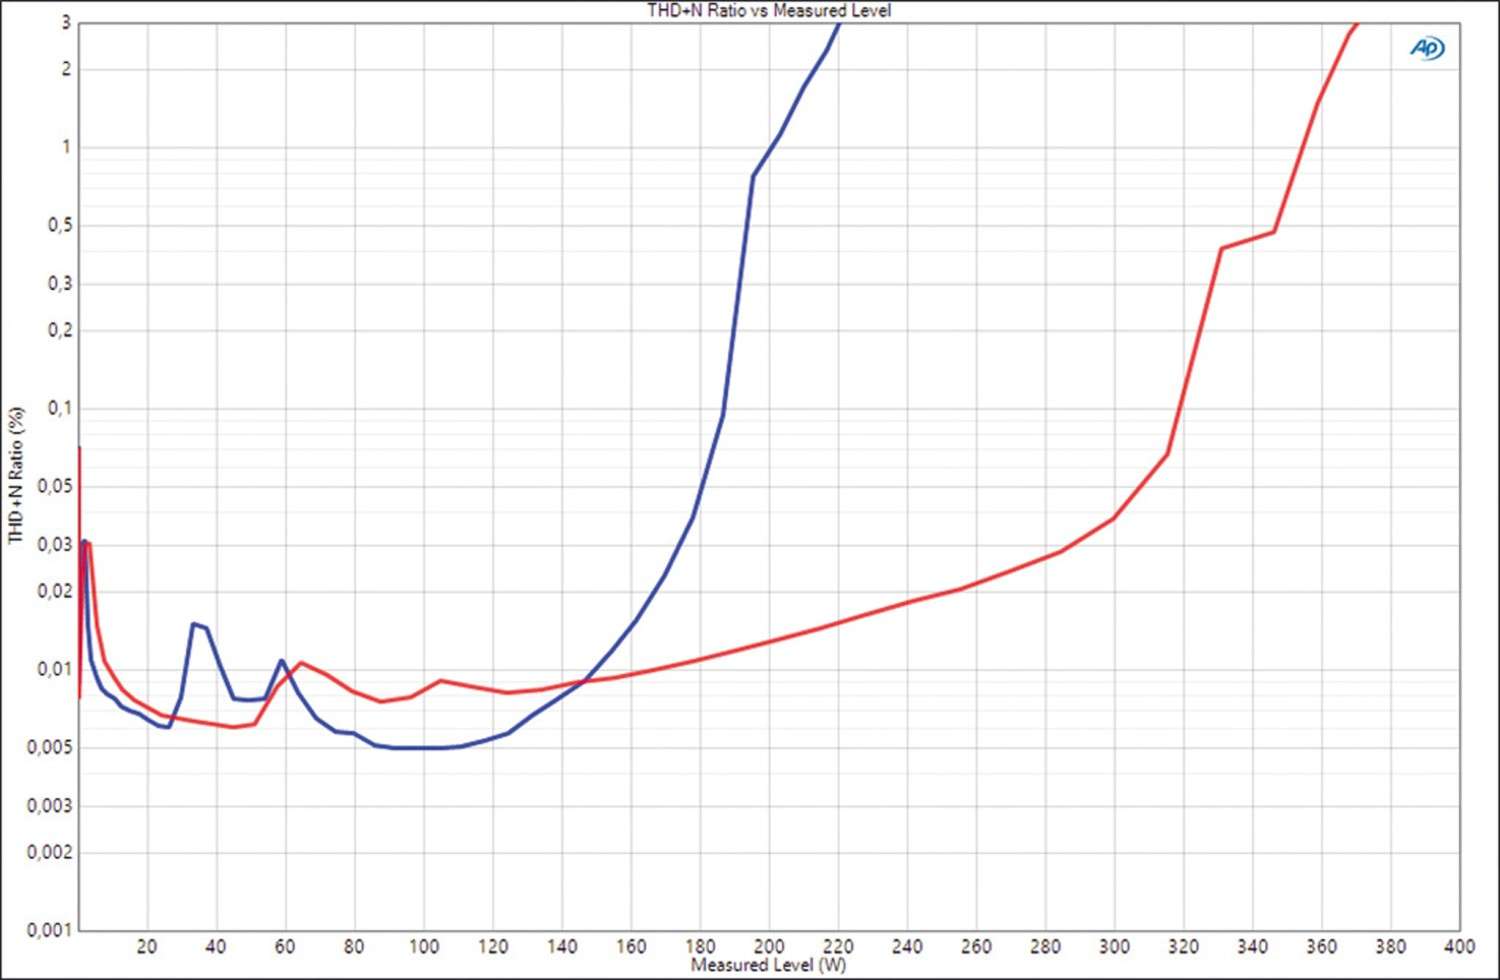
Task: Click the 0,001 label on the Y axis
Action: (49, 930)
